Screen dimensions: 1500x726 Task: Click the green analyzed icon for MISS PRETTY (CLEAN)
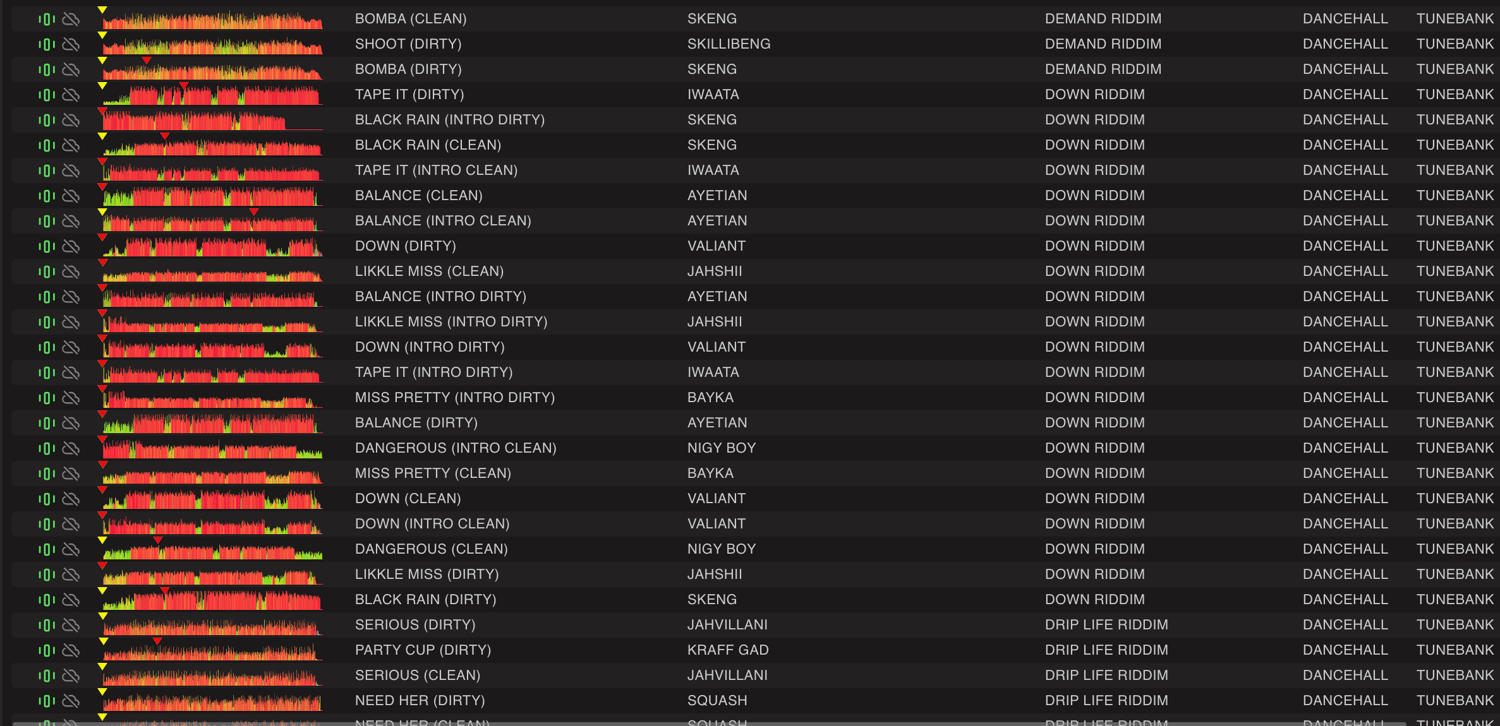[46, 473]
